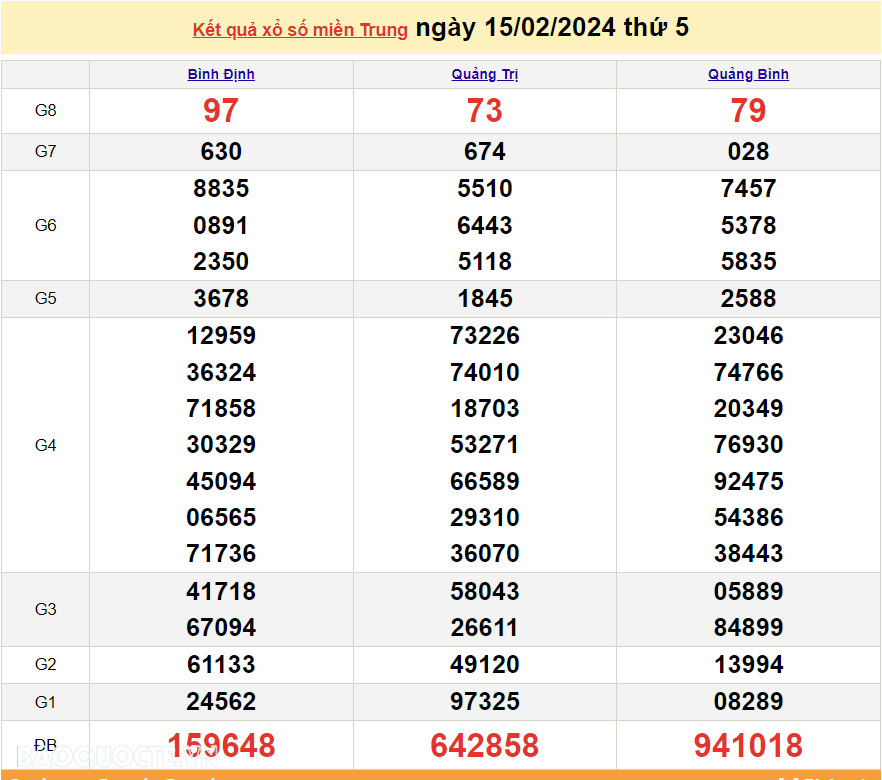Open the Quảng Trị column header link
Screen dimensions: 882x780
484,74
